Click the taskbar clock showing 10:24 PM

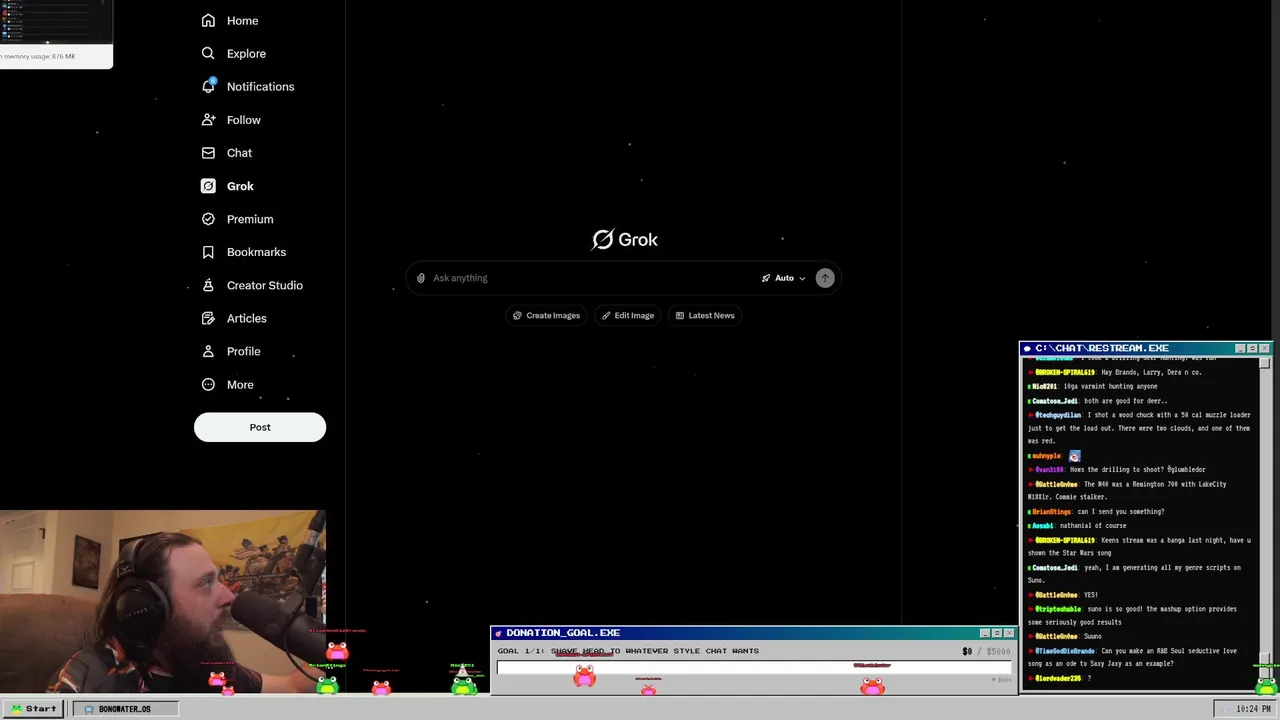pos(1254,708)
